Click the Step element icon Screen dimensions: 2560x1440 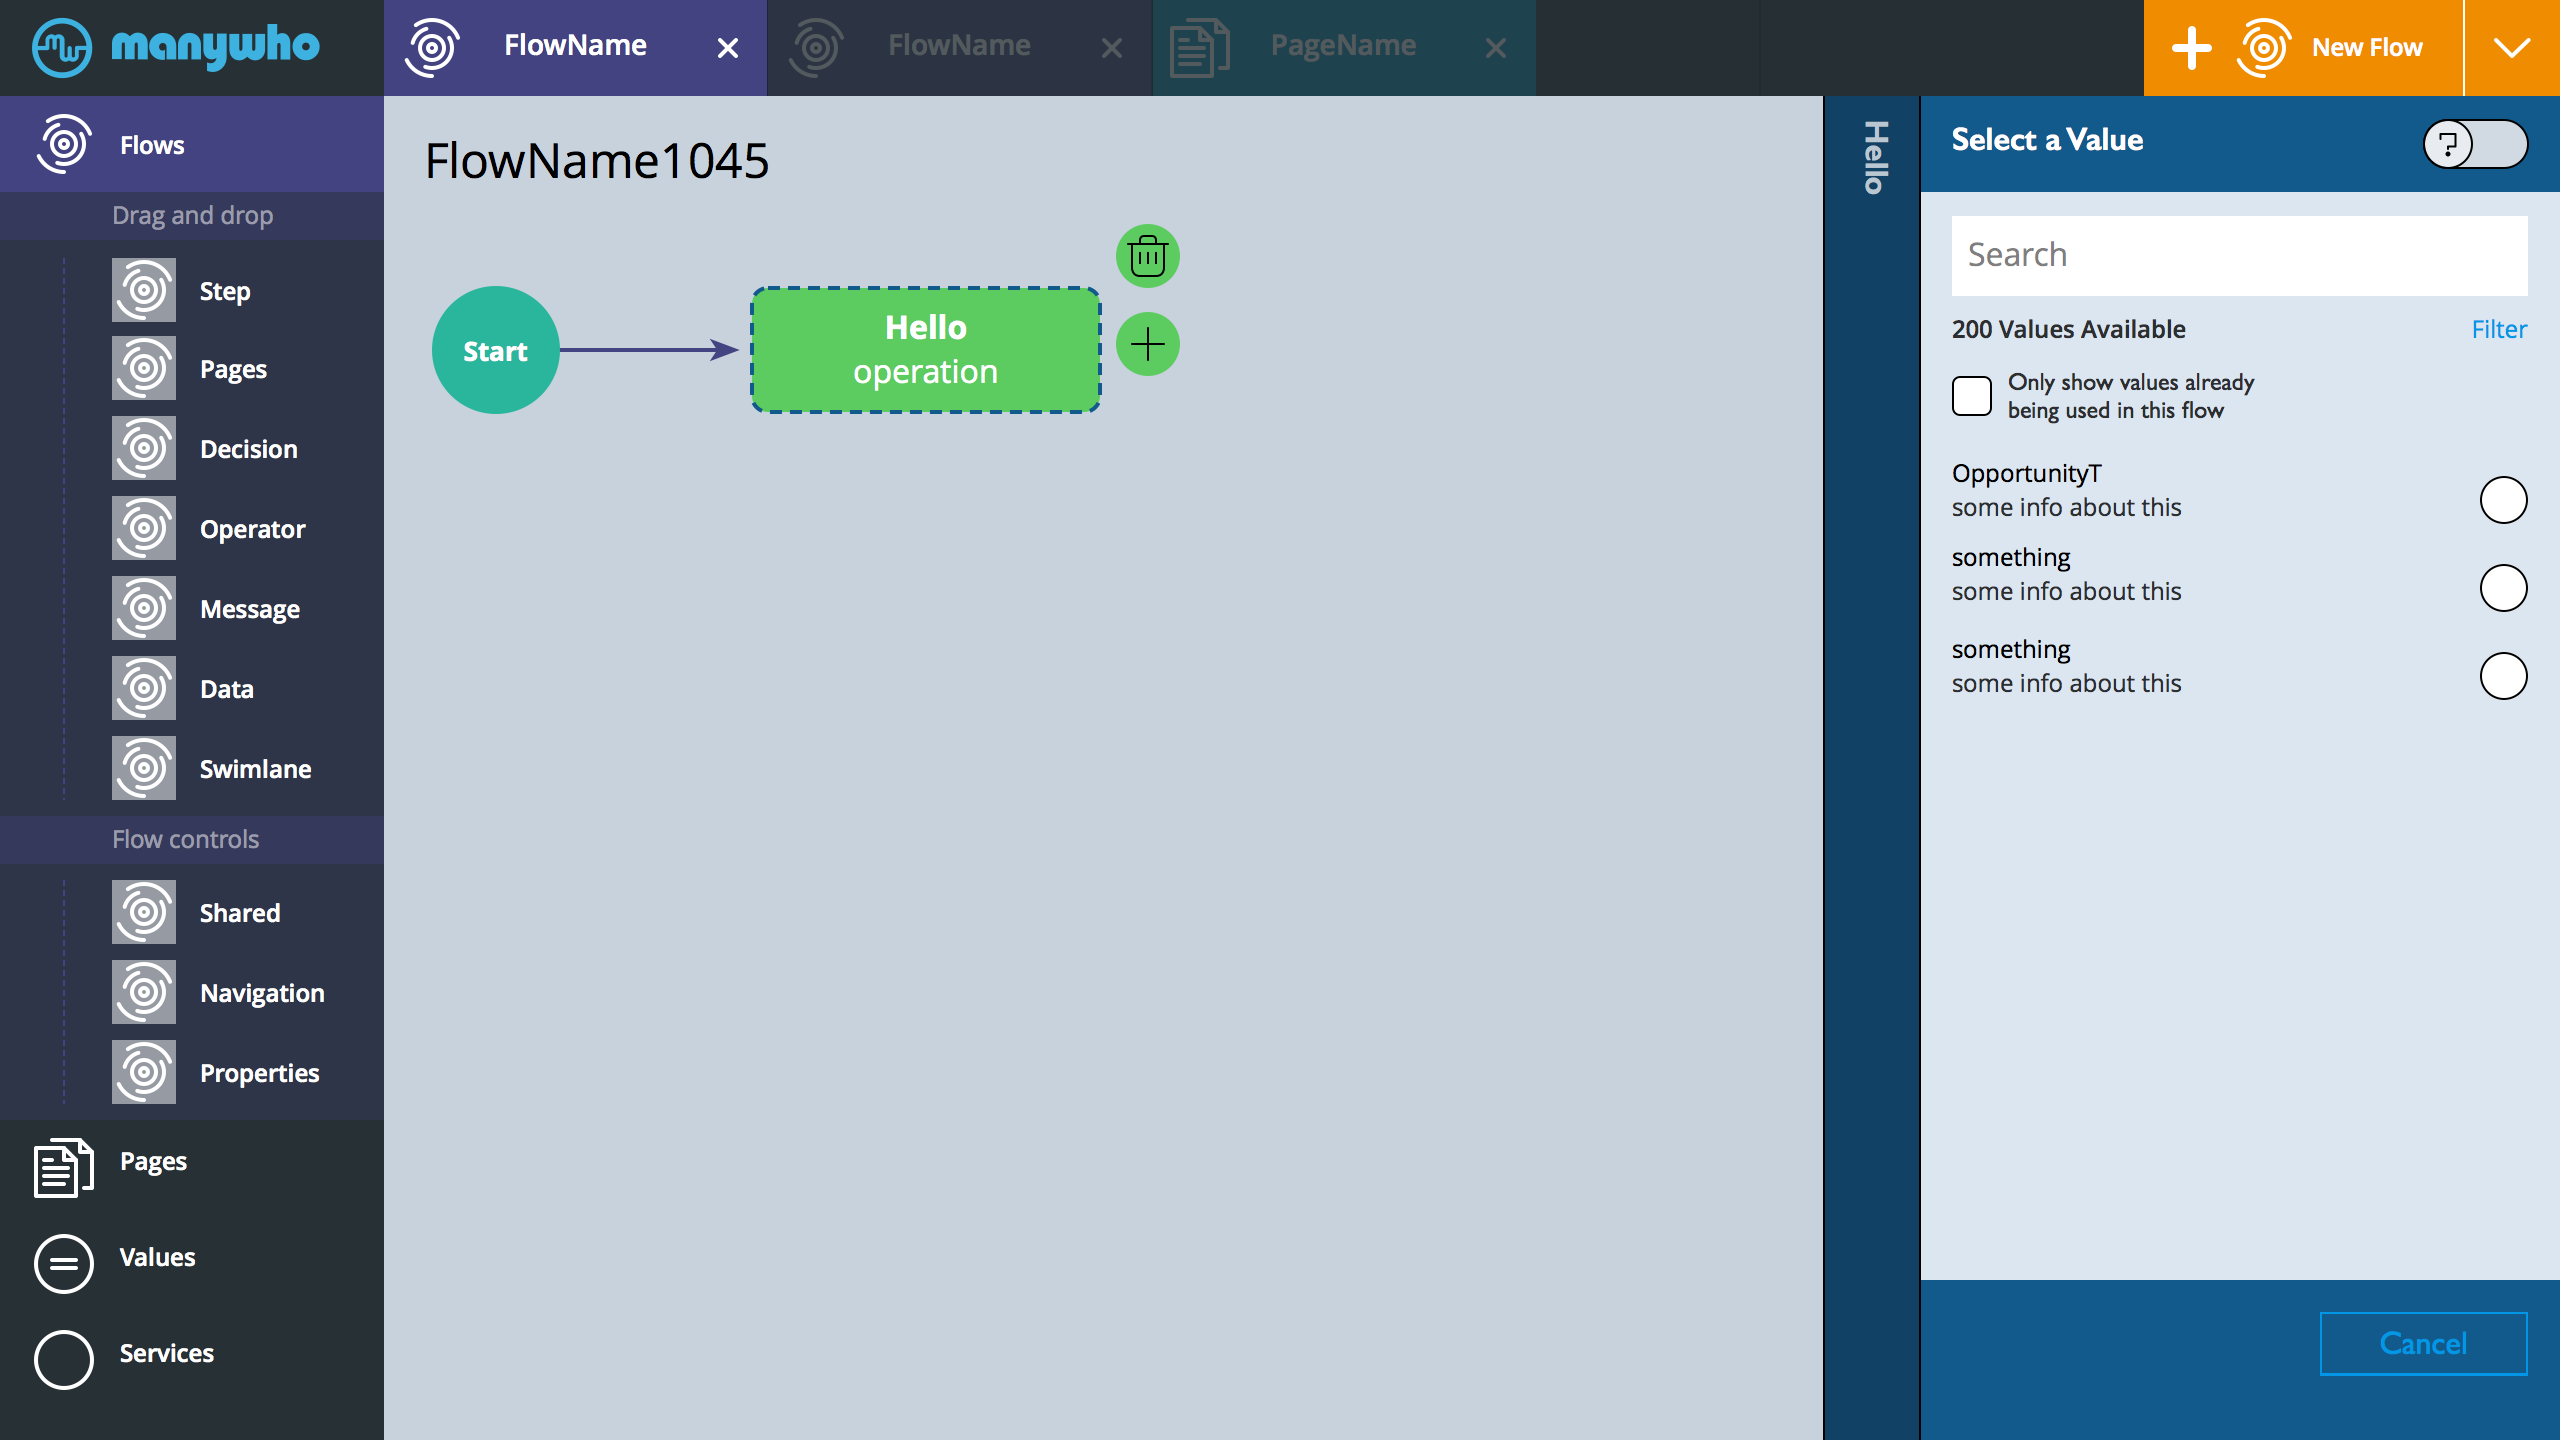tap(144, 290)
